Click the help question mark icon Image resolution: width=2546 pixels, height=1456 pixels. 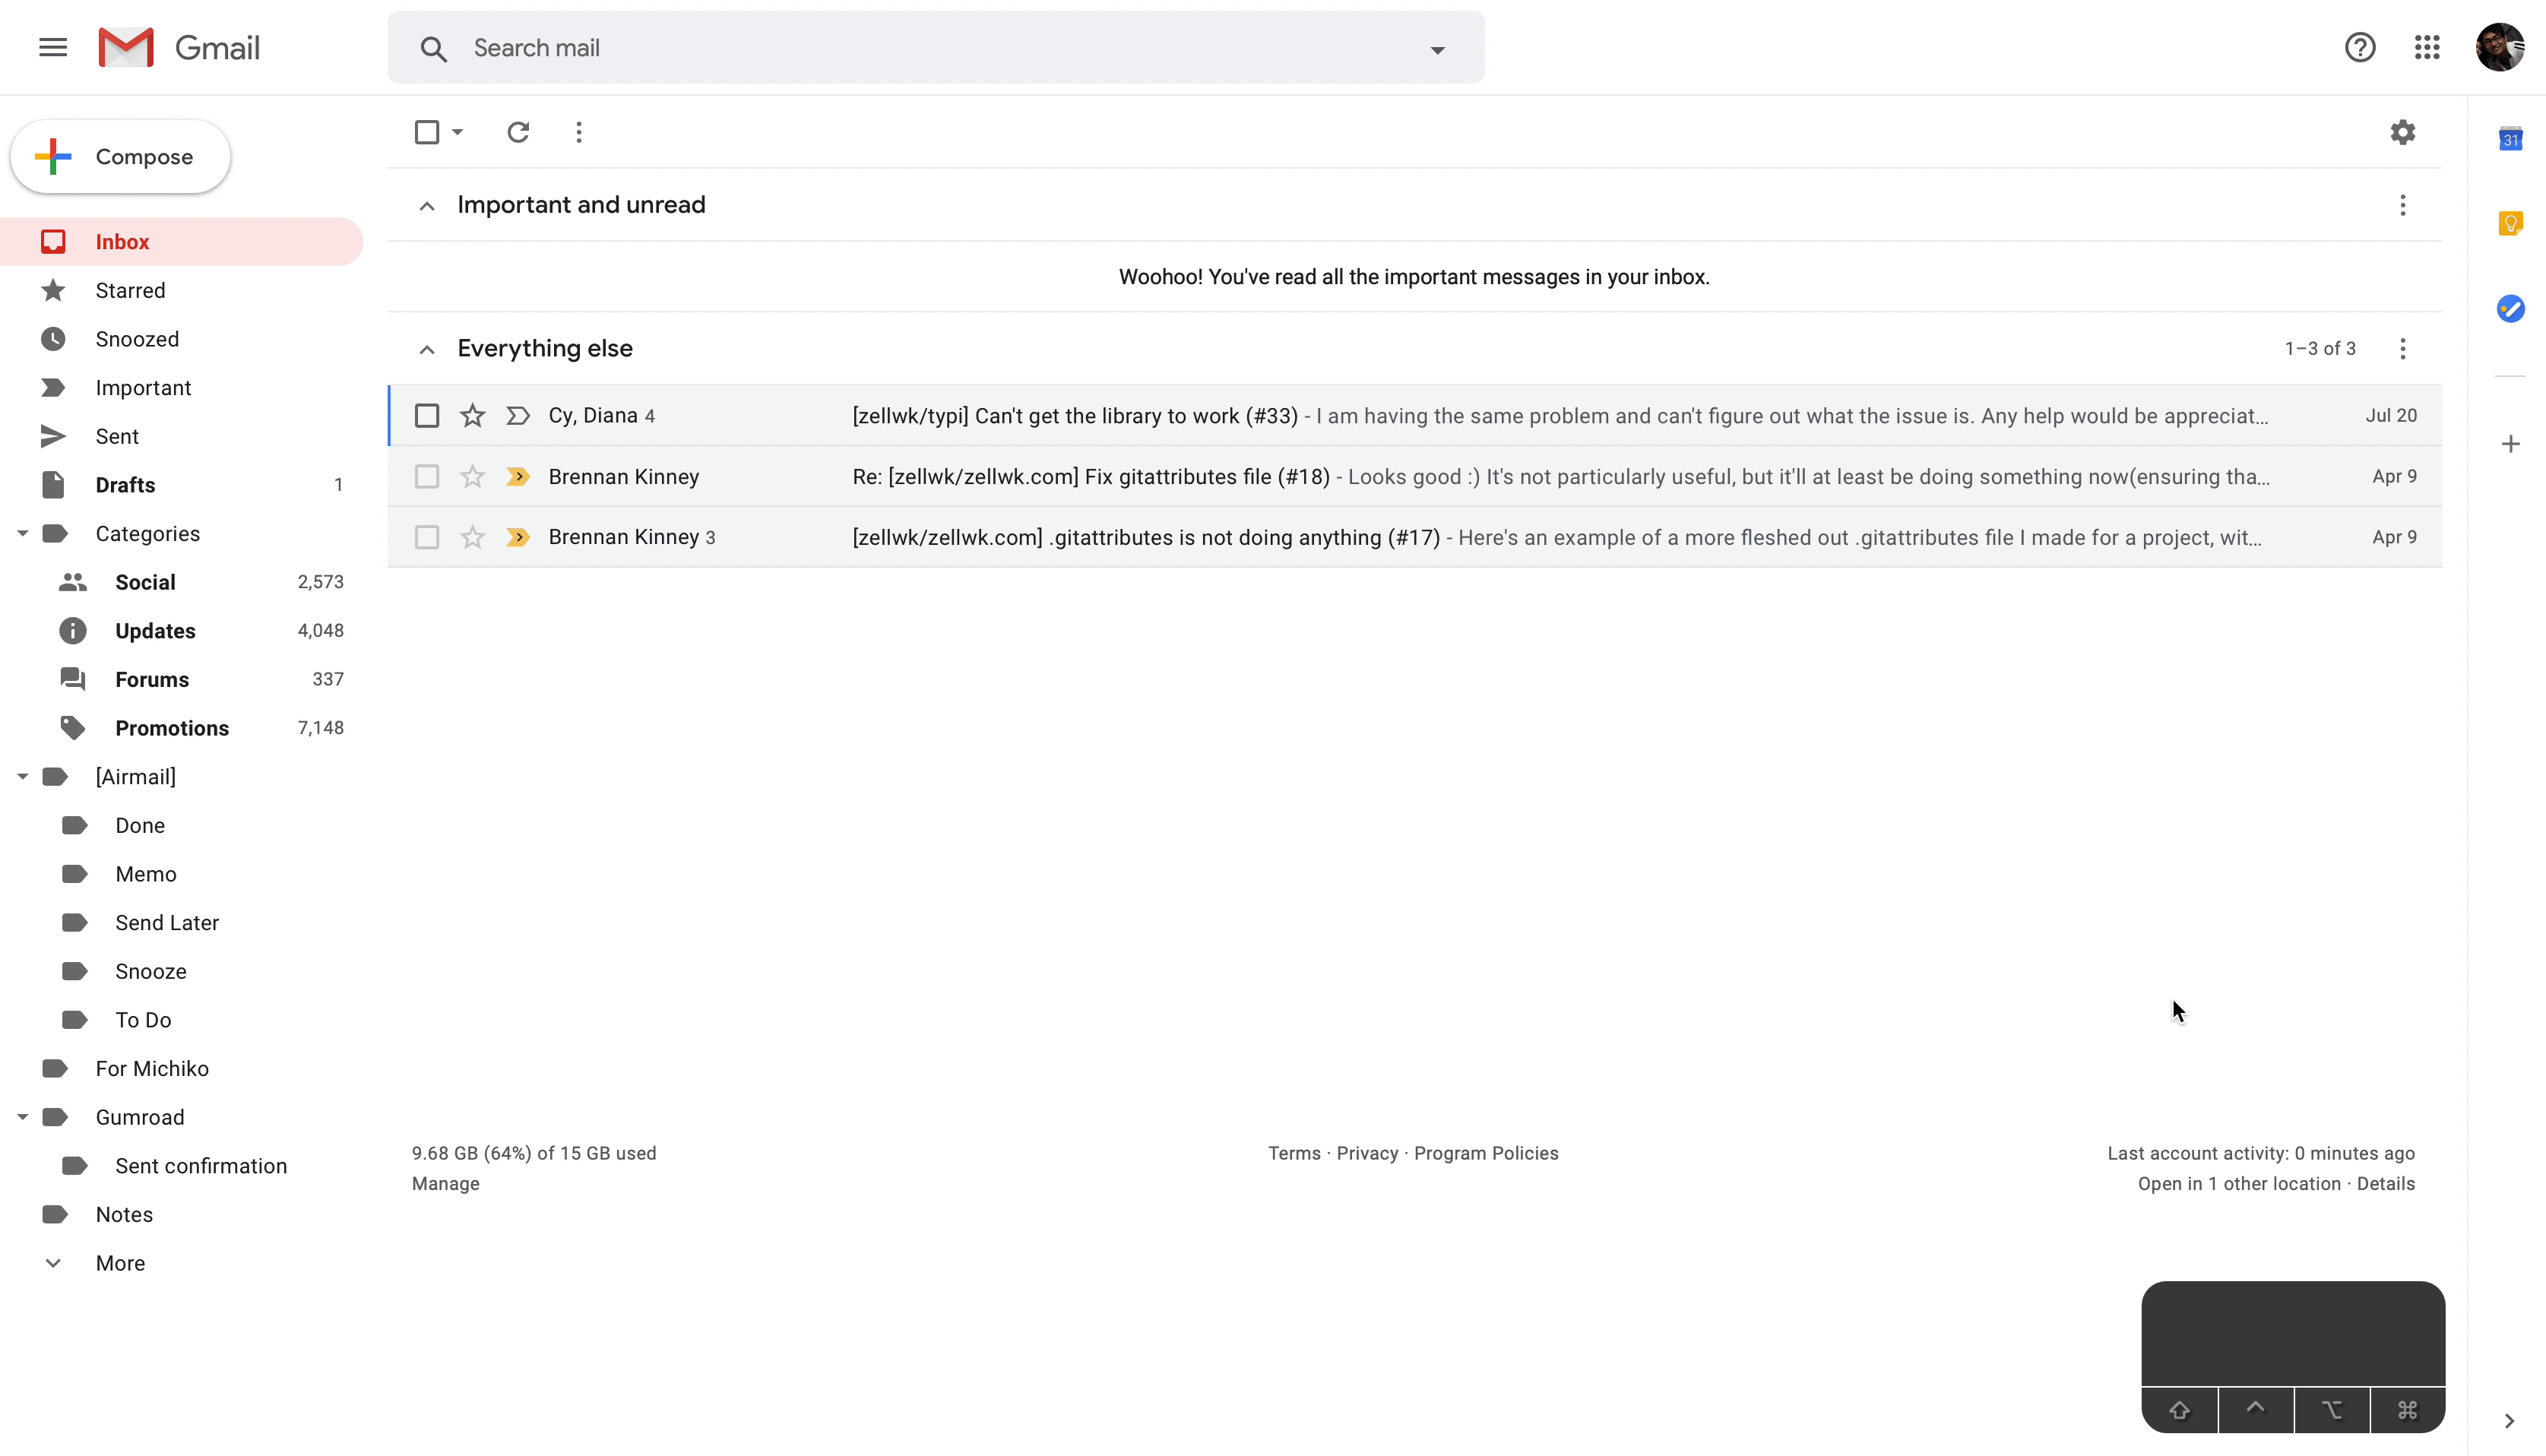tap(2359, 47)
